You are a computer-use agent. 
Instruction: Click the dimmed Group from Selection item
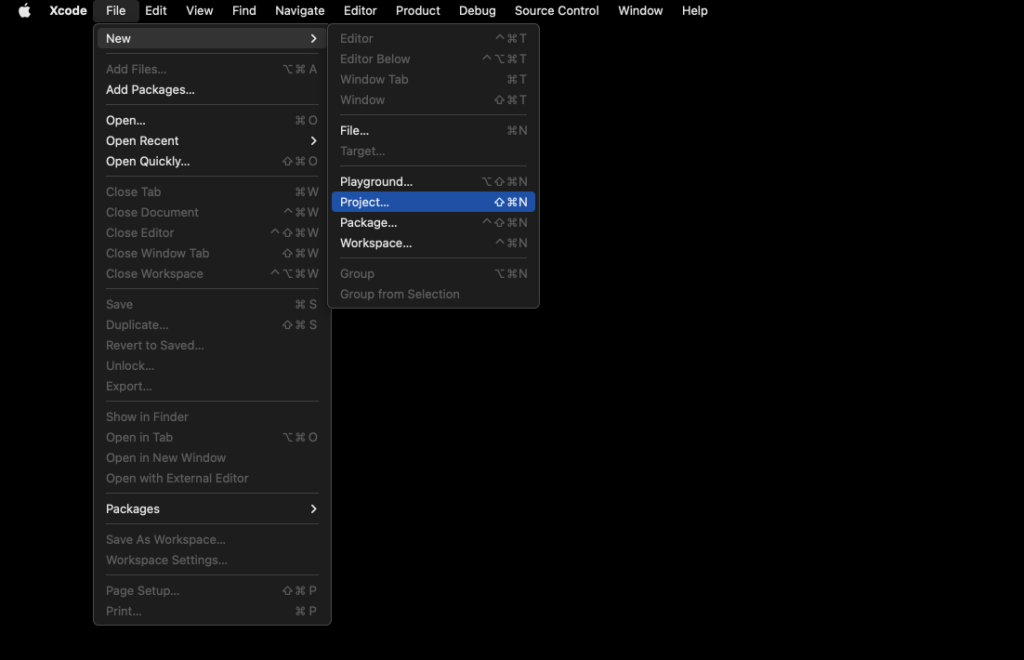point(433,294)
